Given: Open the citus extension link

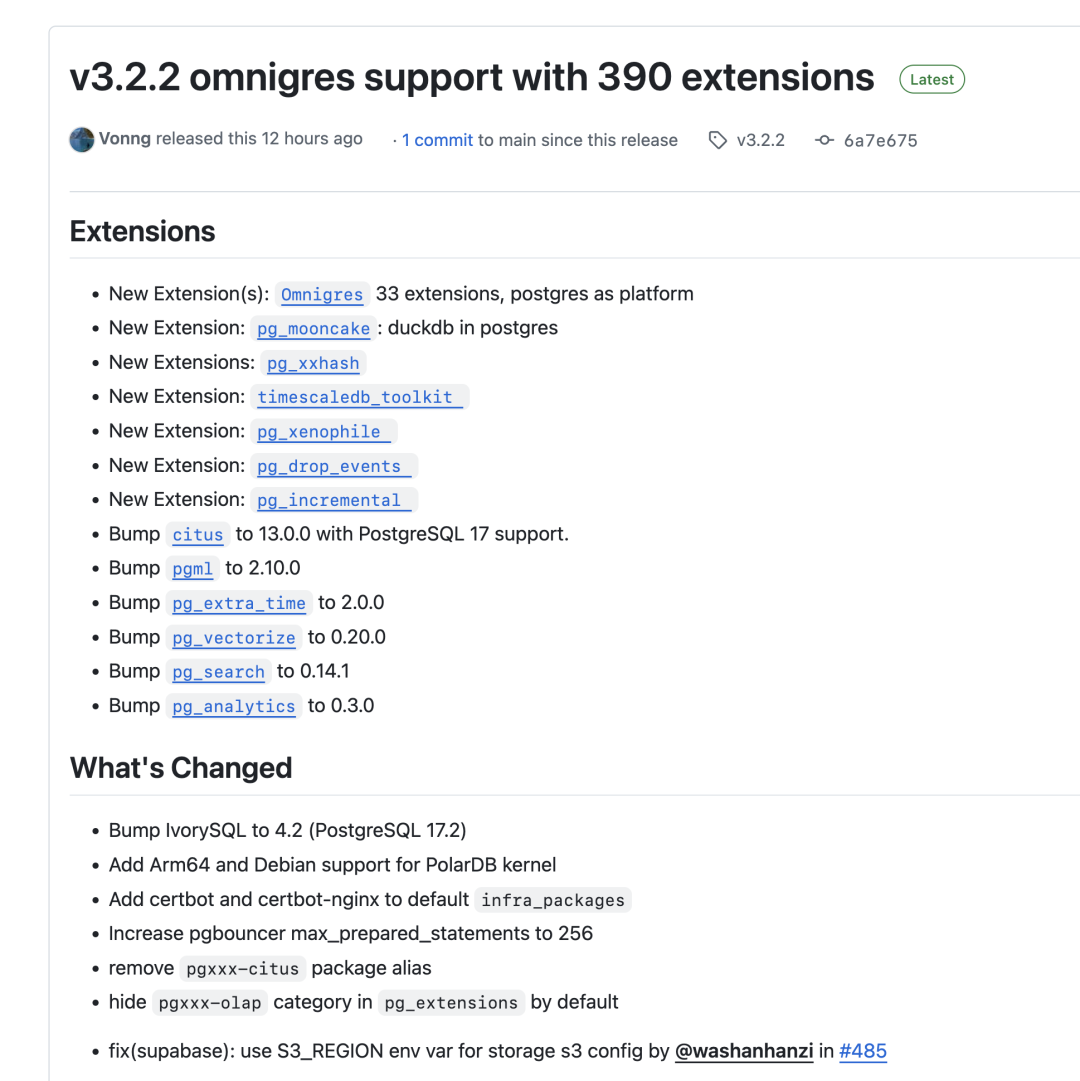Looking at the screenshot, I should (x=197, y=535).
